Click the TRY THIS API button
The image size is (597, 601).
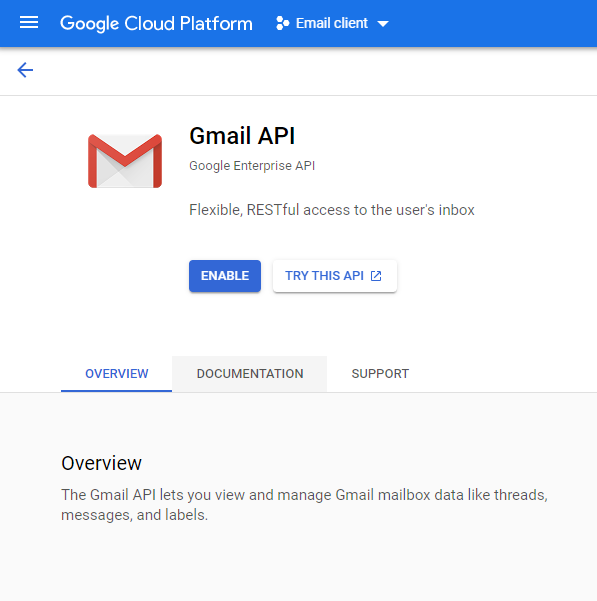tap(335, 276)
